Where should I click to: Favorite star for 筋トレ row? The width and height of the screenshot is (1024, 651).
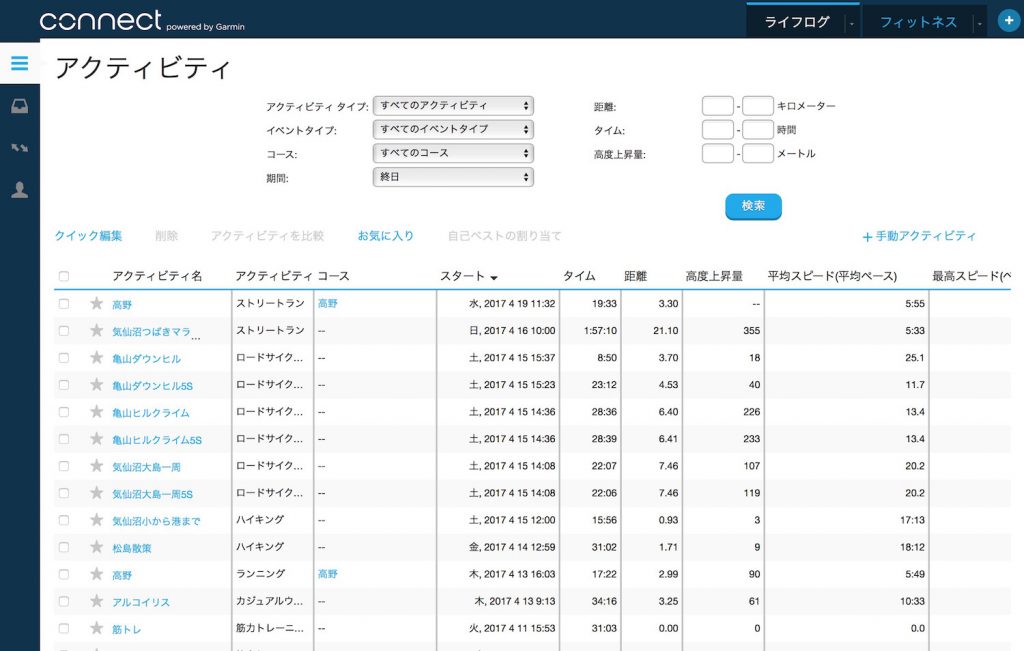(97, 628)
